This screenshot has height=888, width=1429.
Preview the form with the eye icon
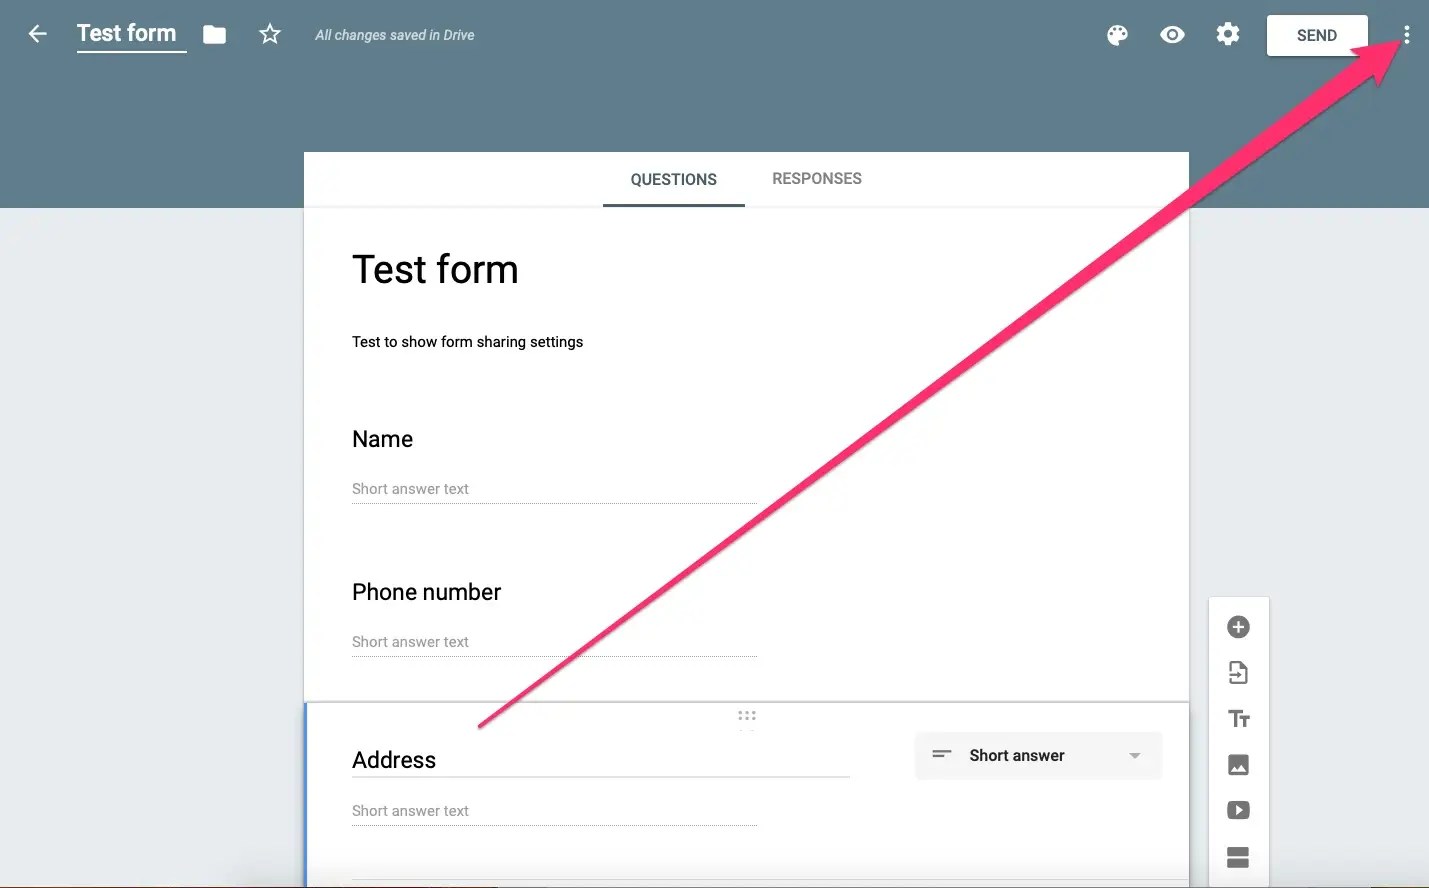coord(1172,35)
